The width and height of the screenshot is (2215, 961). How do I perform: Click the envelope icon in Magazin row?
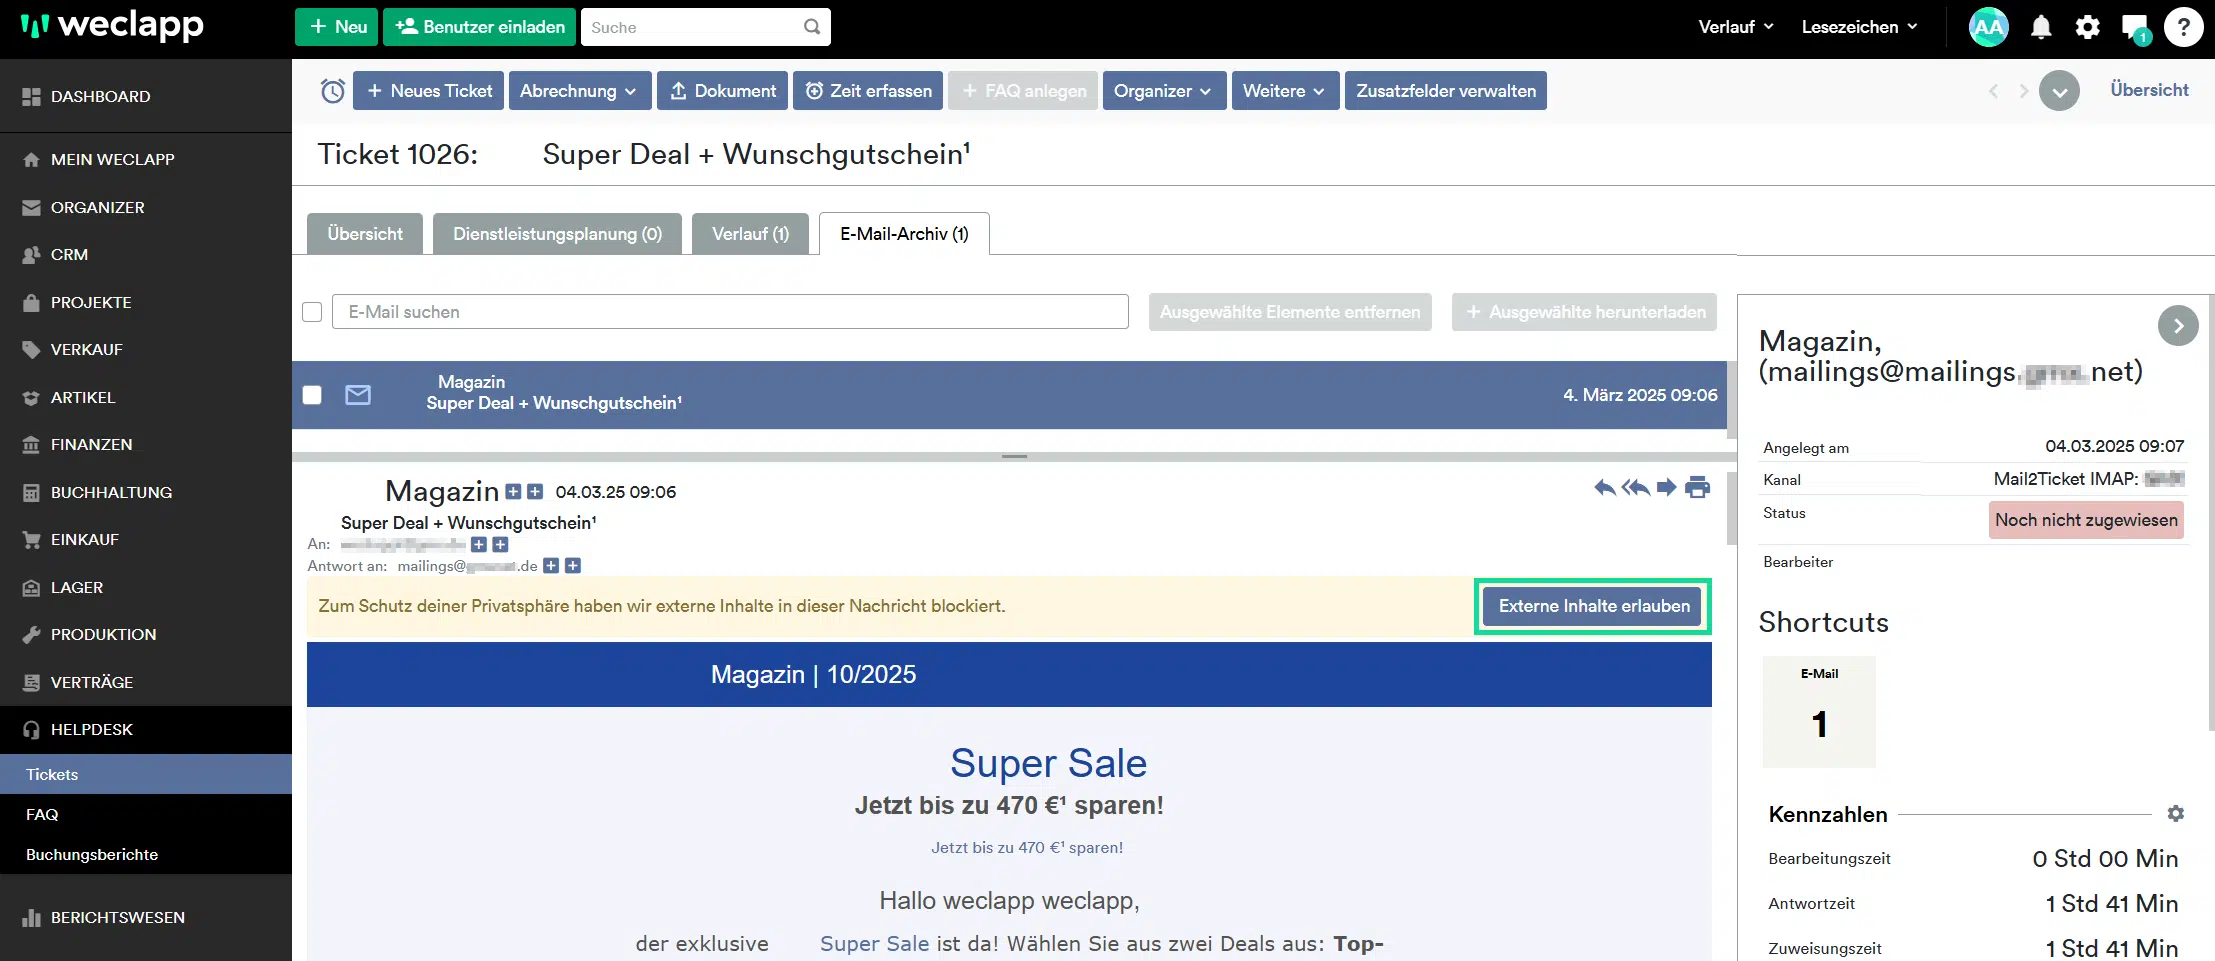[x=358, y=395]
